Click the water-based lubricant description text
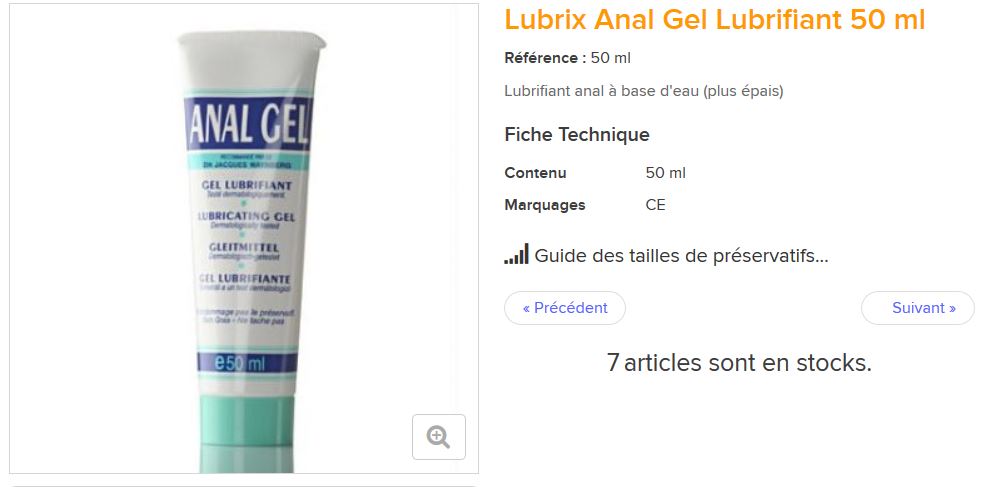The image size is (990, 487). click(x=644, y=91)
